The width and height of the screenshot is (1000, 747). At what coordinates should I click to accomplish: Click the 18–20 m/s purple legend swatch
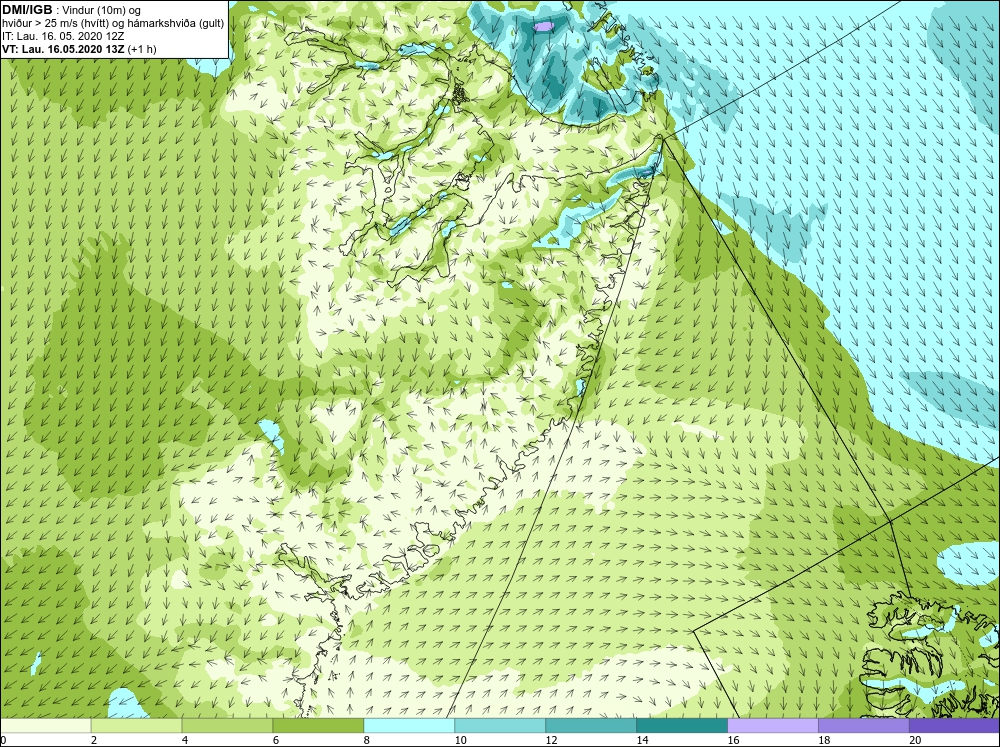(864, 726)
